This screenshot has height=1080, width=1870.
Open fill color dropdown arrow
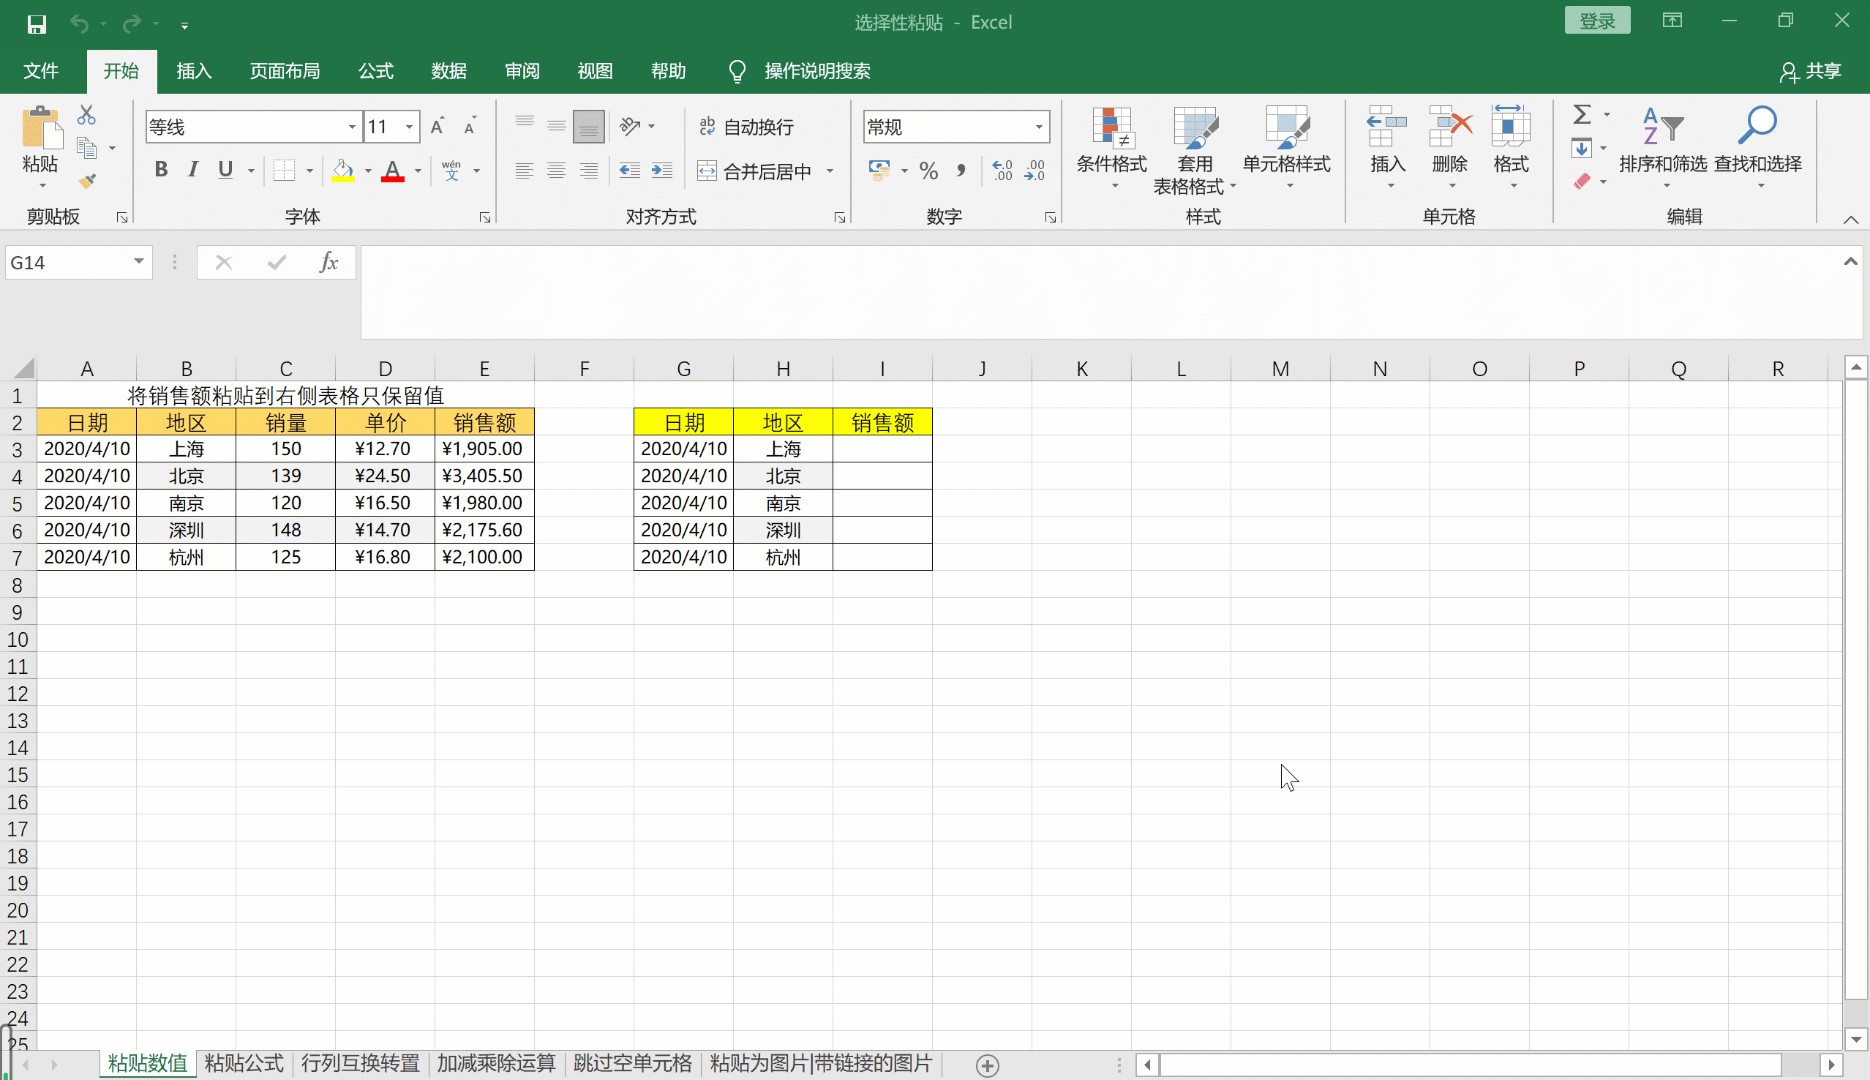point(368,171)
